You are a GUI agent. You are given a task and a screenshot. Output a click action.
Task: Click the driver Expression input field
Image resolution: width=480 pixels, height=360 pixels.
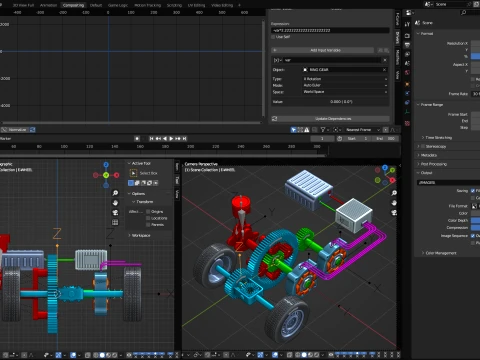click(330, 30)
